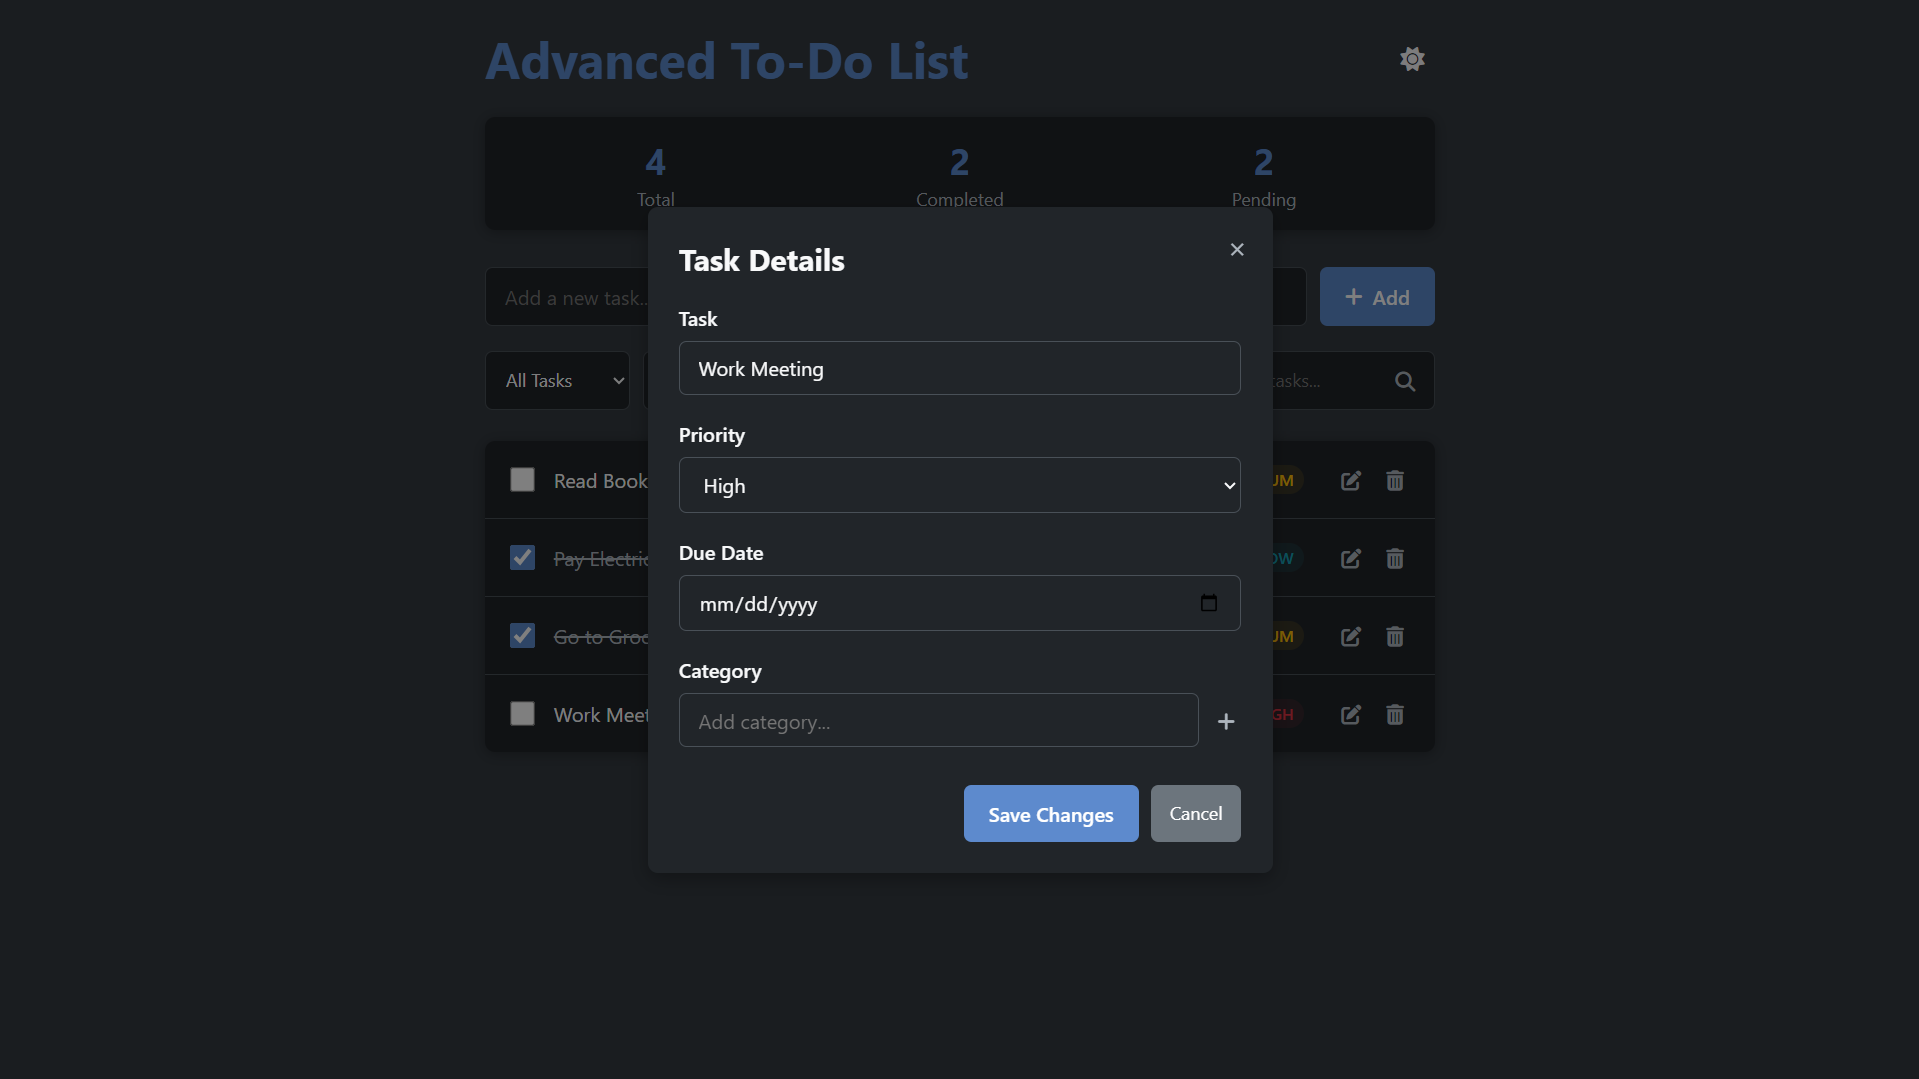Uncheck the Pay Electric task checkbox
Screen dimensions: 1919x1079
(x=522, y=558)
